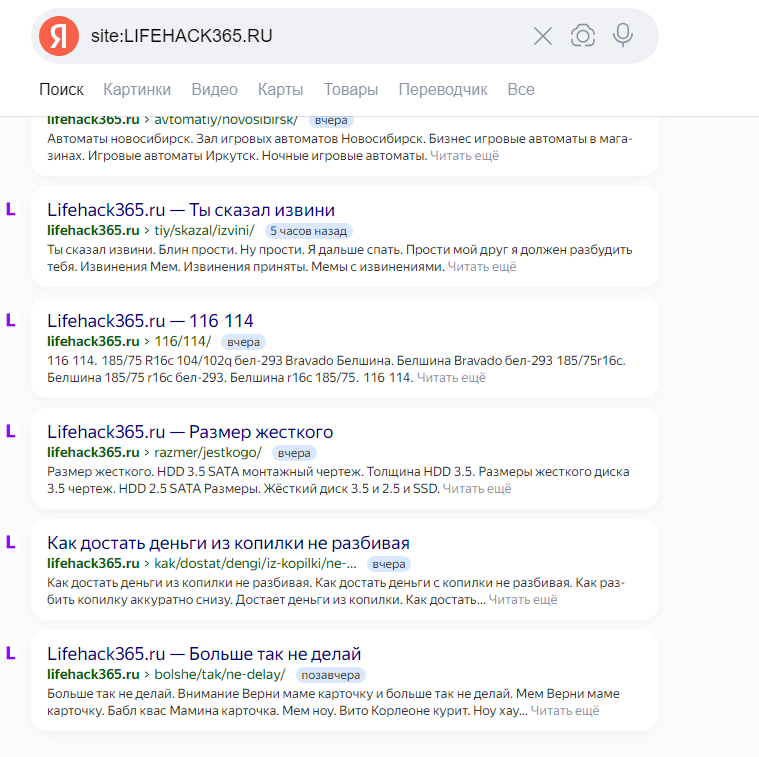The image size is (759, 757).
Task: Open the Товары tab
Action: click(x=350, y=90)
